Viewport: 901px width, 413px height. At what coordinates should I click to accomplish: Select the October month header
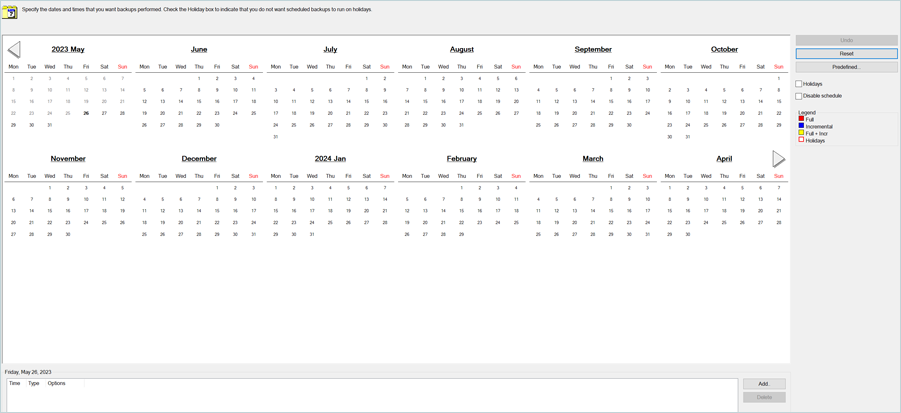click(724, 49)
